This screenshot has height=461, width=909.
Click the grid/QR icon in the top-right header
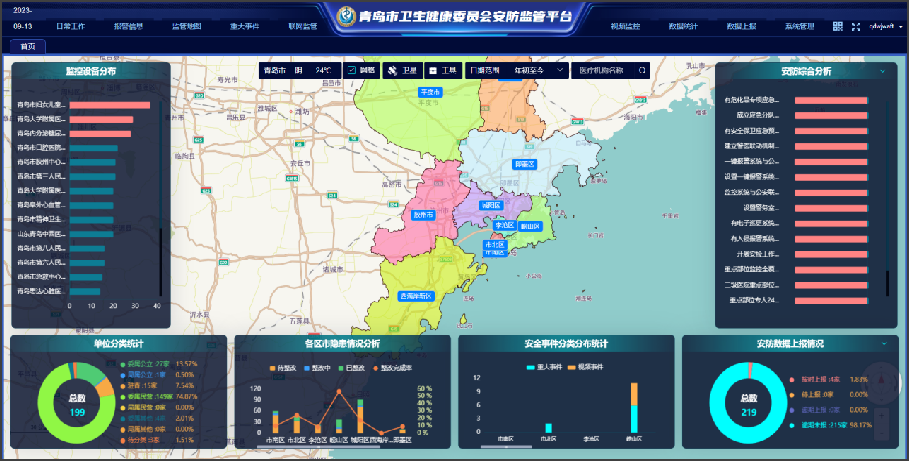pyautogui.click(x=838, y=26)
